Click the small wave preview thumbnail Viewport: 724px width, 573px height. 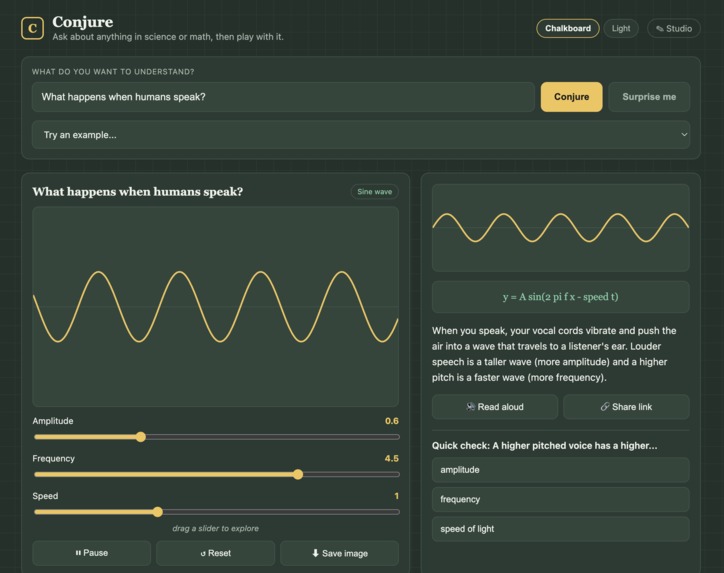[561, 228]
